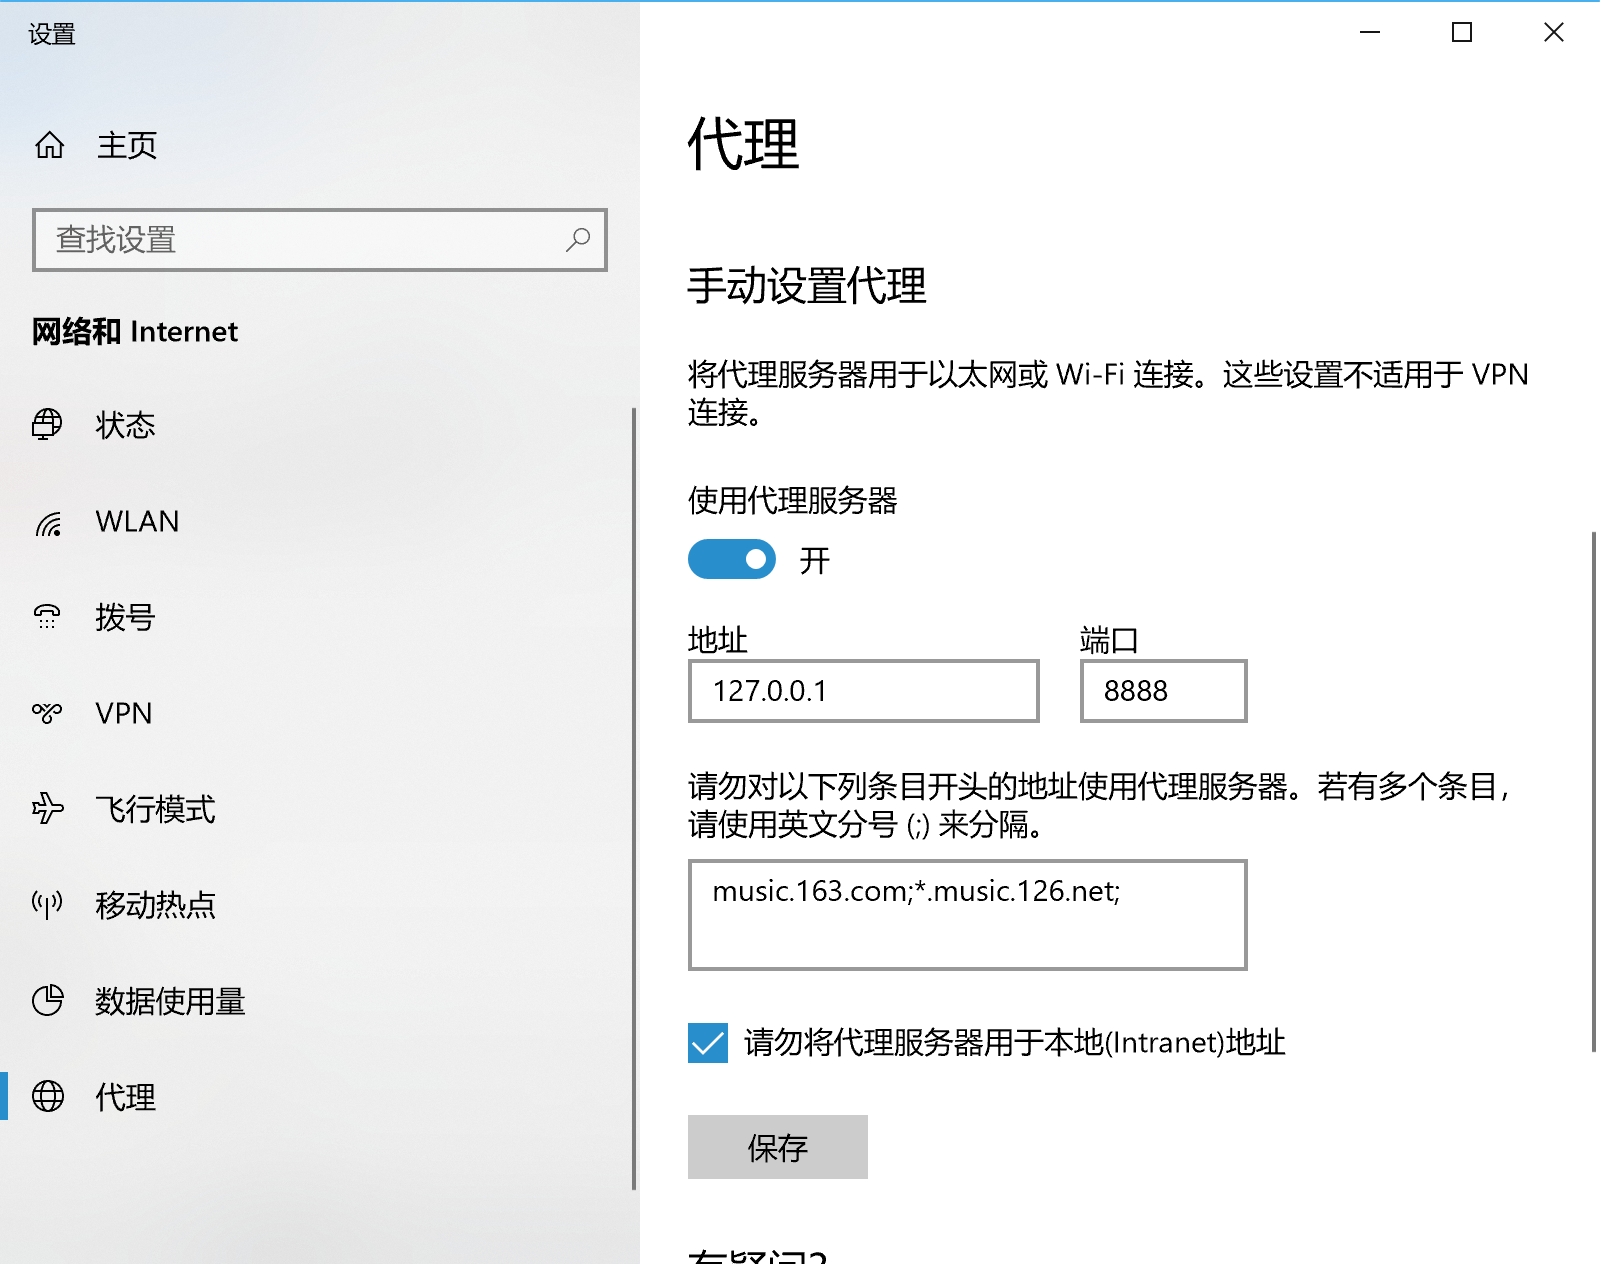Click the 保存 button
Viewport: 1600px width, 1264px height.
pos(778,1147)
